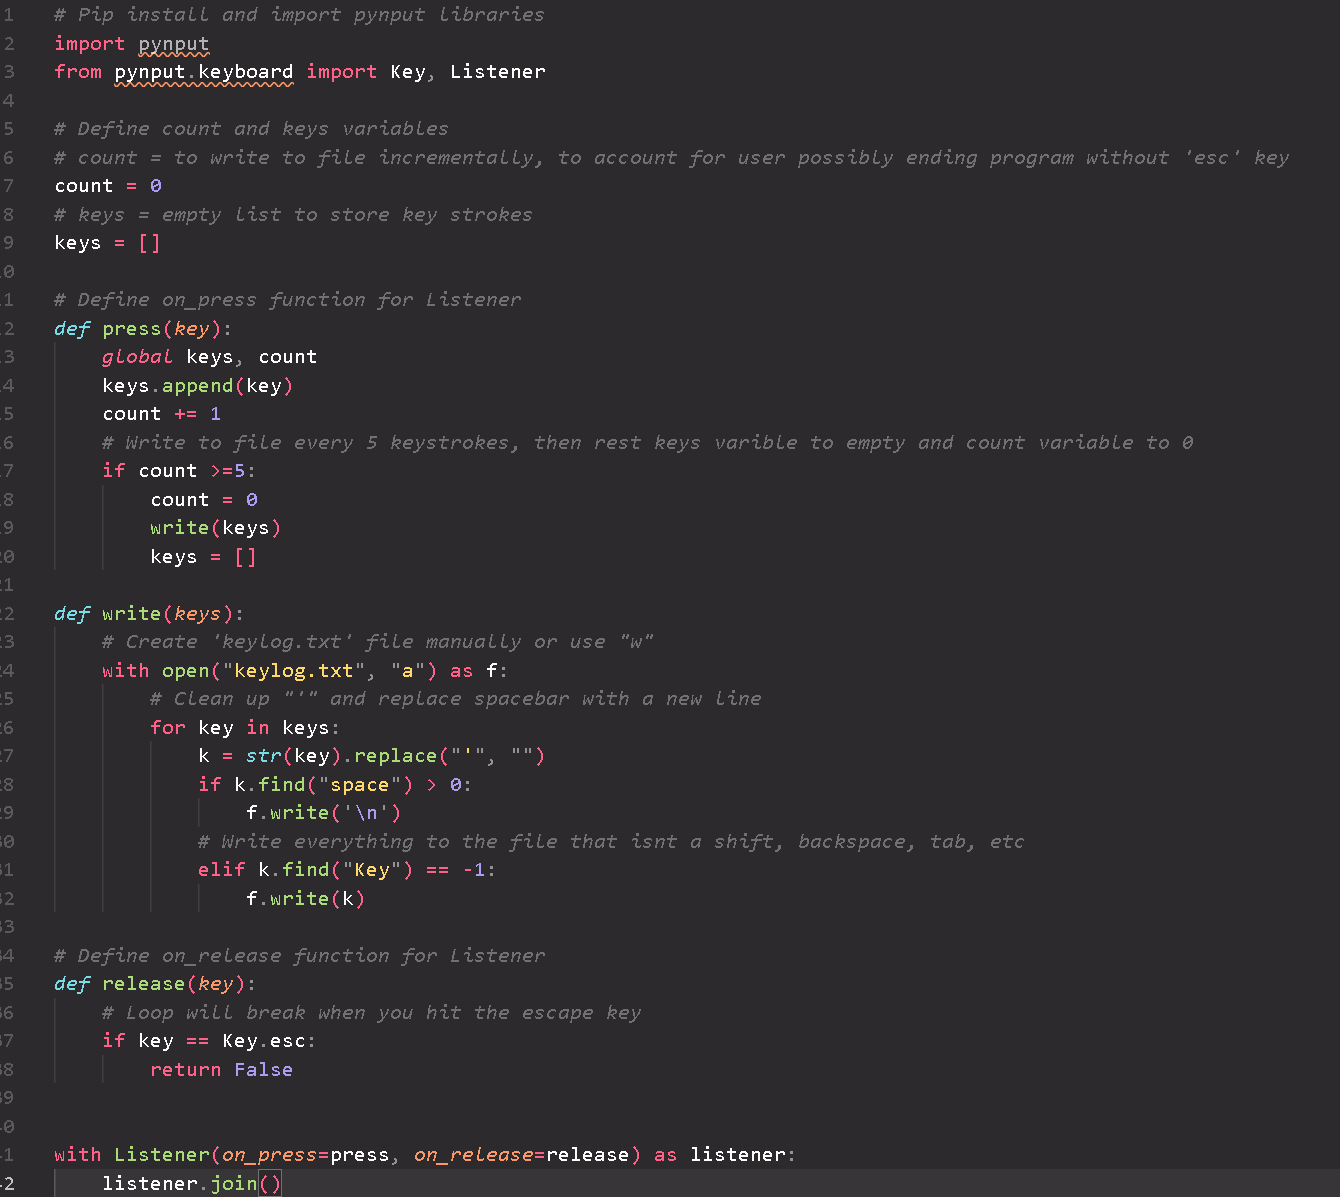Click the comment 'Loop will break when you hit the escape key'

pyautogui.click(x=371, y=1013)
